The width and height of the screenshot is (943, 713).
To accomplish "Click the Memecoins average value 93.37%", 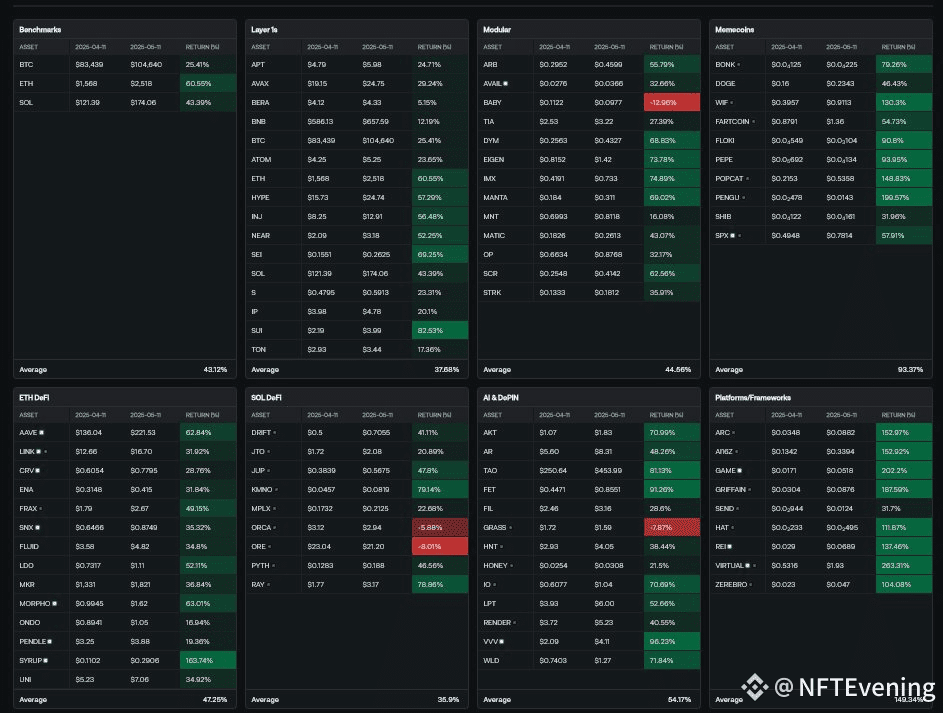I will (911, 370).
